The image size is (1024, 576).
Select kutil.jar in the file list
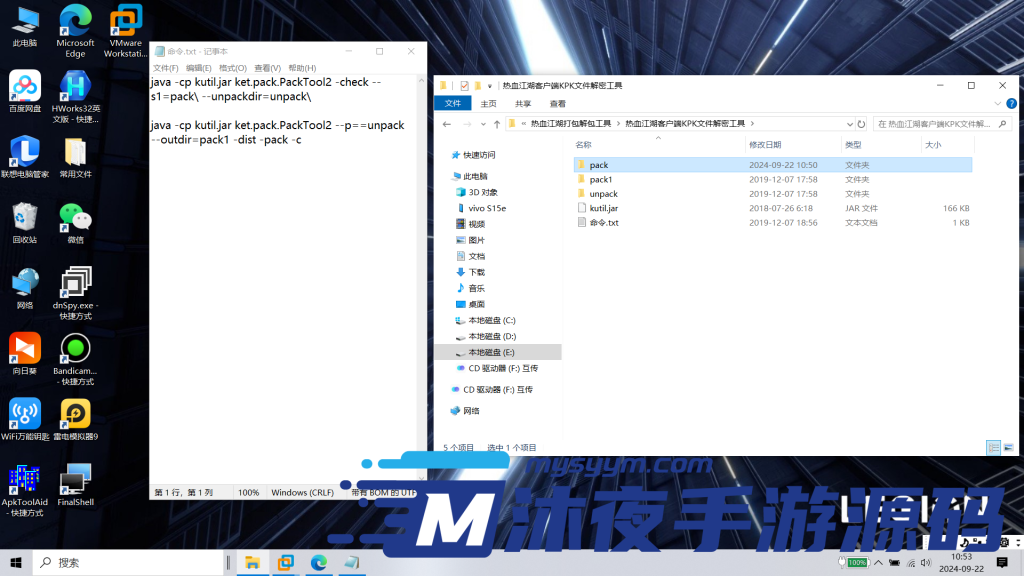[x=605, y=209]
